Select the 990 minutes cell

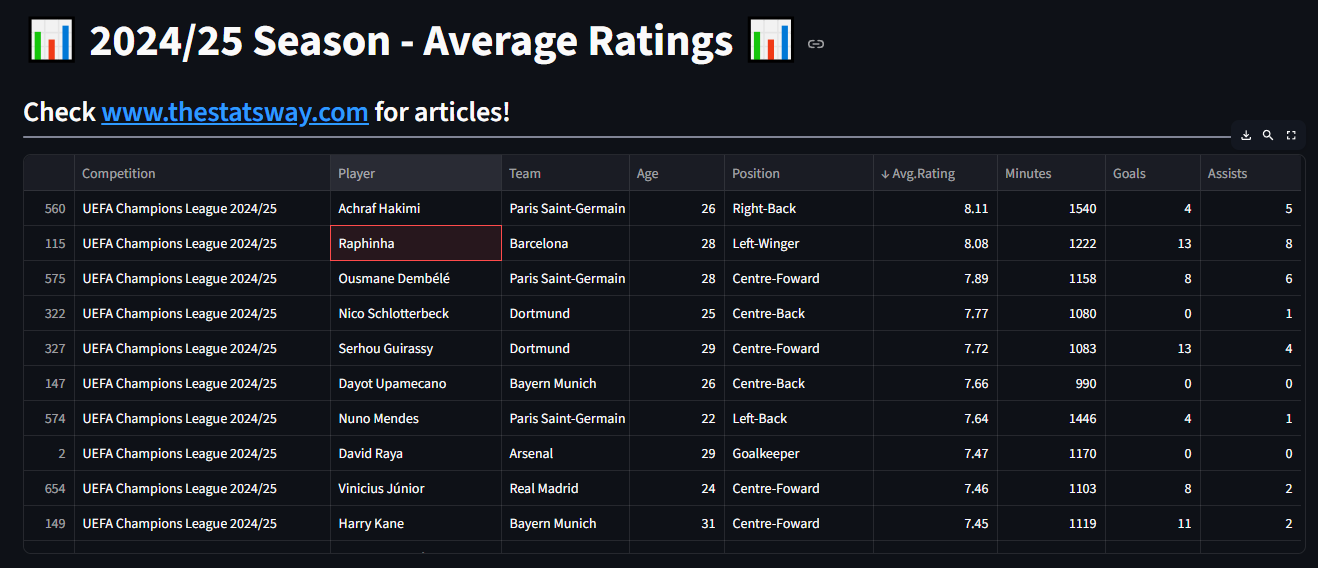point(1051,383)
